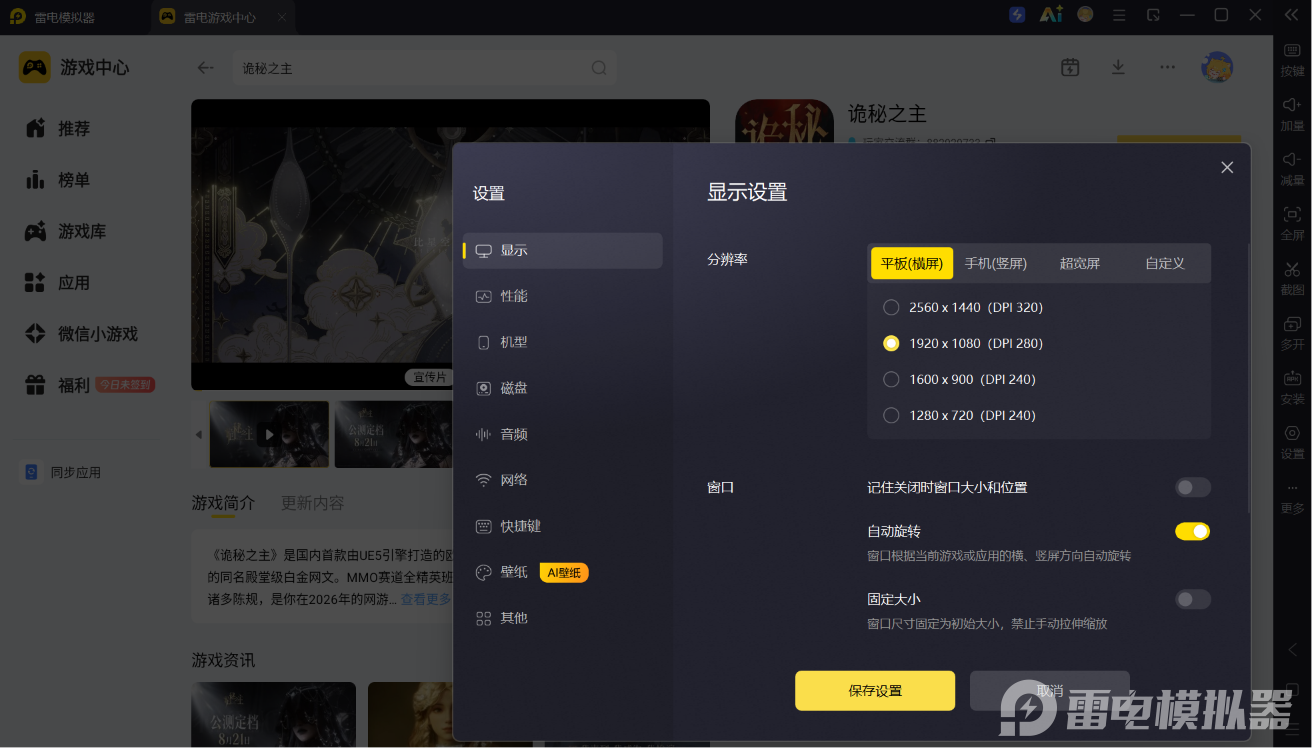
Task: Select 音频 settings category
Action: click(563, 434)
